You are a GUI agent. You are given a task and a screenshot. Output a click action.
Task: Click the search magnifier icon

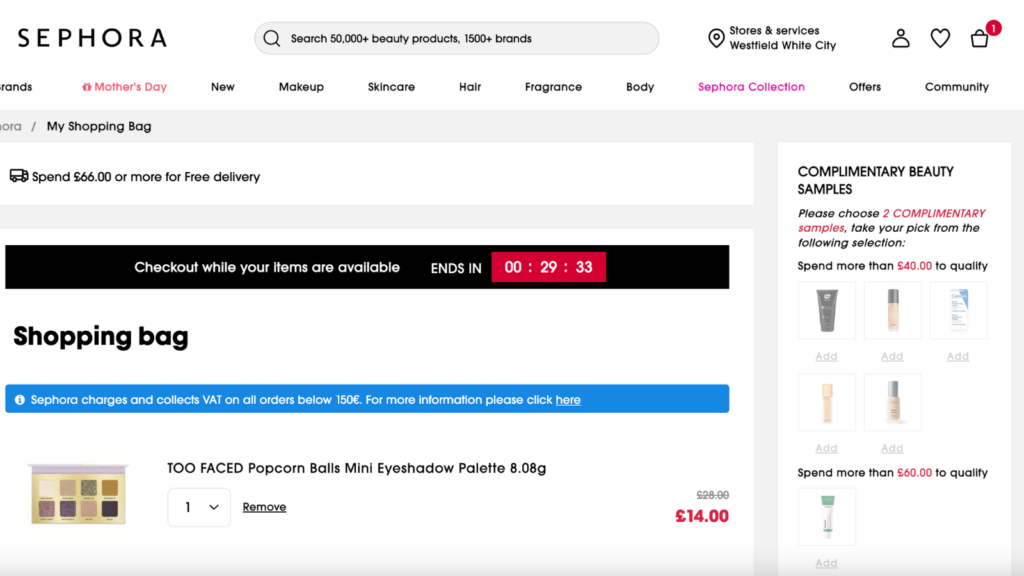click(x=271, y=38)
